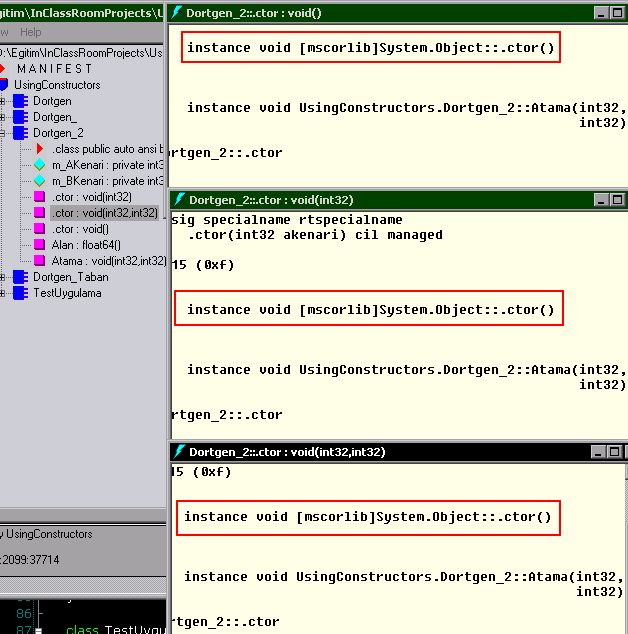Click the blue class icon for TestUygulama

(x=19, y=293)
